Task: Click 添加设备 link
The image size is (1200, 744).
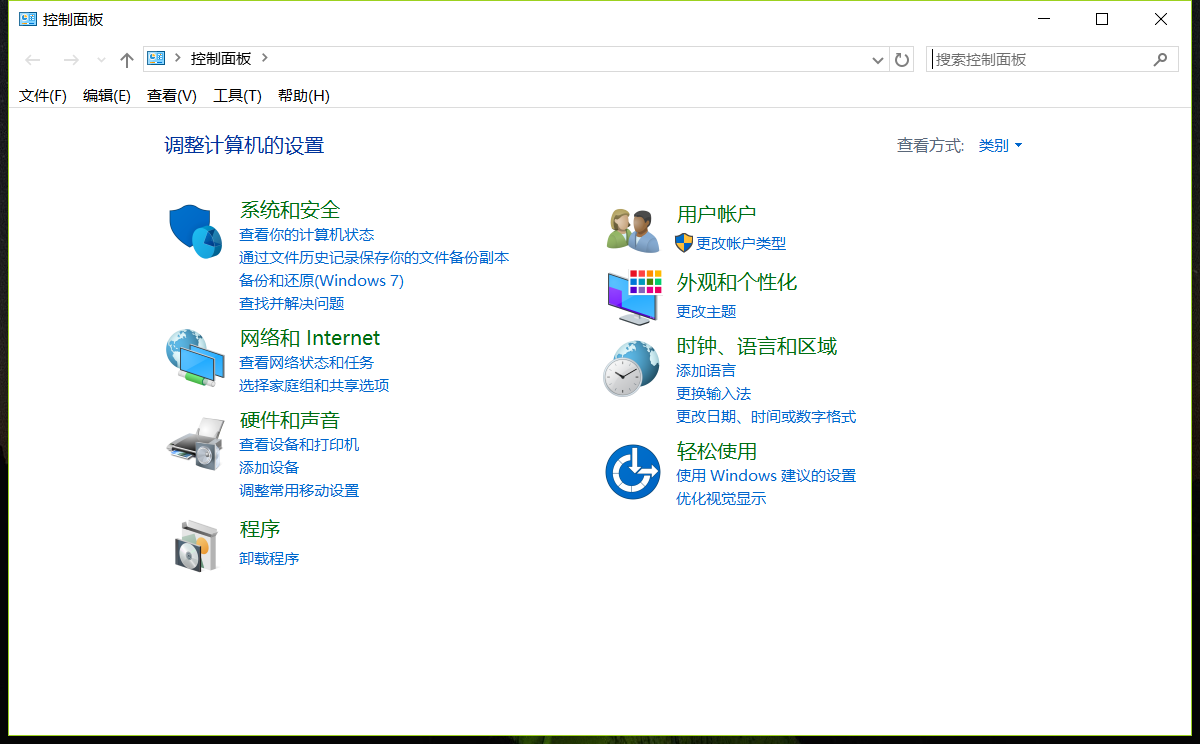Action: click(269, 468)
